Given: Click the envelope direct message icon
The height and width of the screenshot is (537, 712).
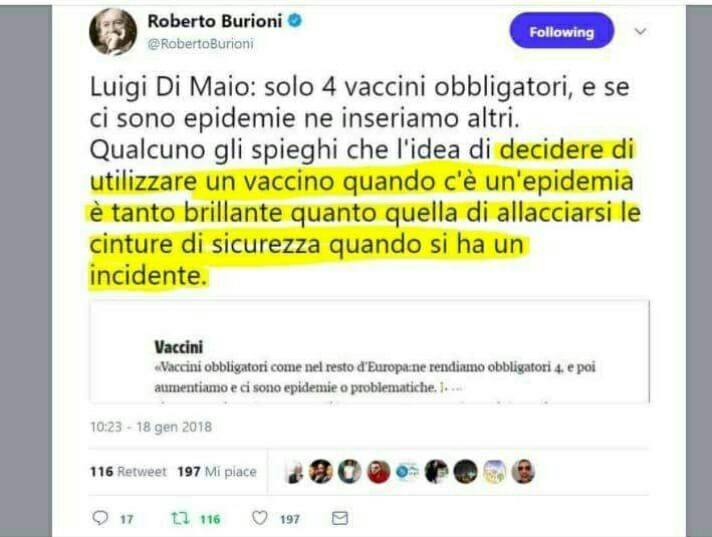Looking at the screenshot, I should click(340, 518).
